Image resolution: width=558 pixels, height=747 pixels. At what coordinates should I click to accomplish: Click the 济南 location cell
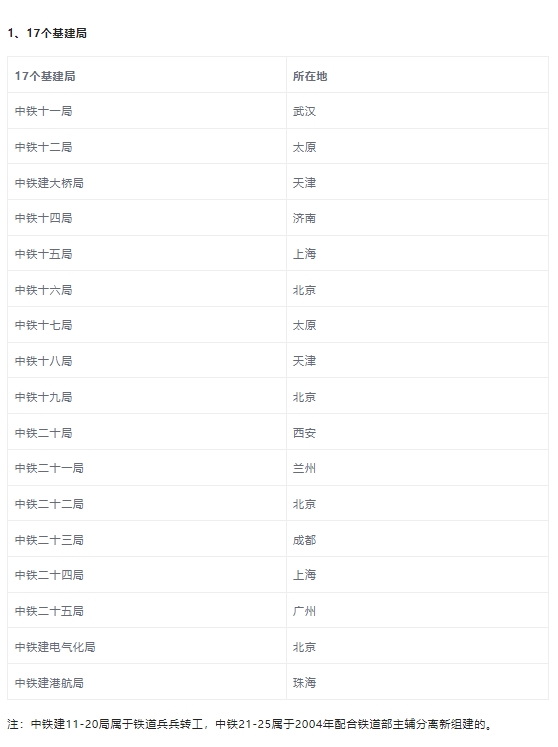417,218
